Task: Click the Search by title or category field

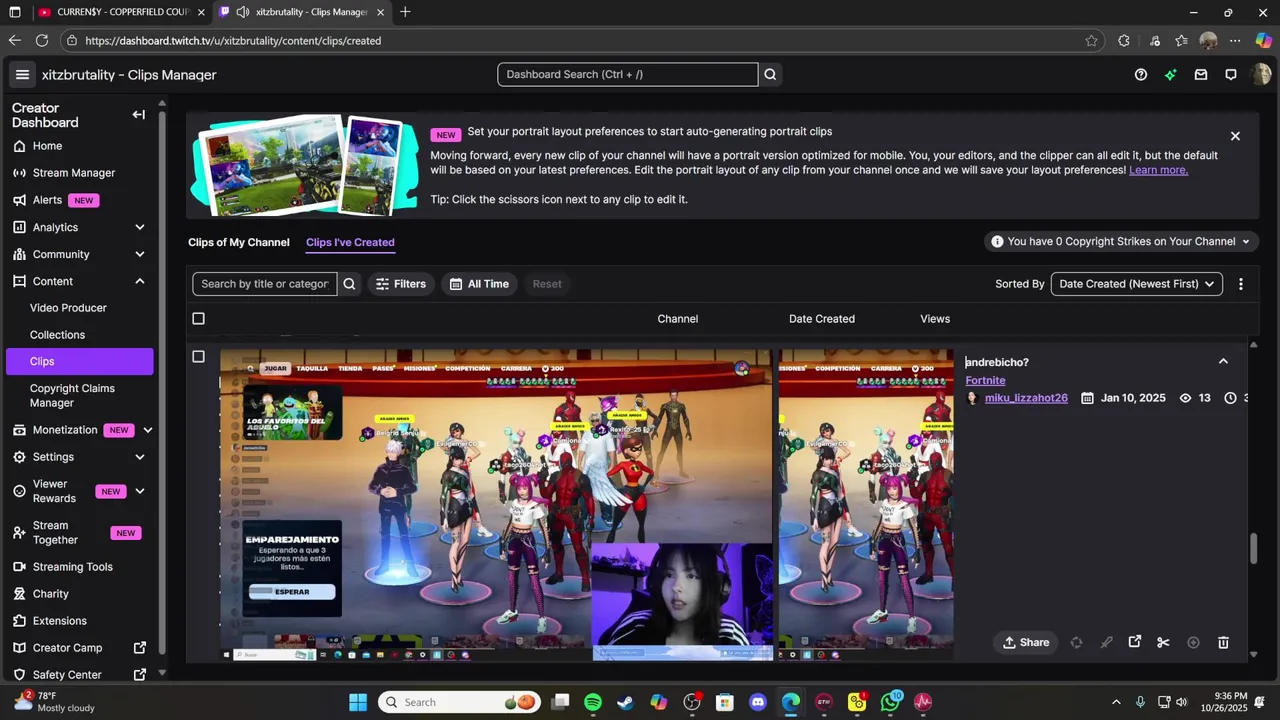Action: [265, 284]
